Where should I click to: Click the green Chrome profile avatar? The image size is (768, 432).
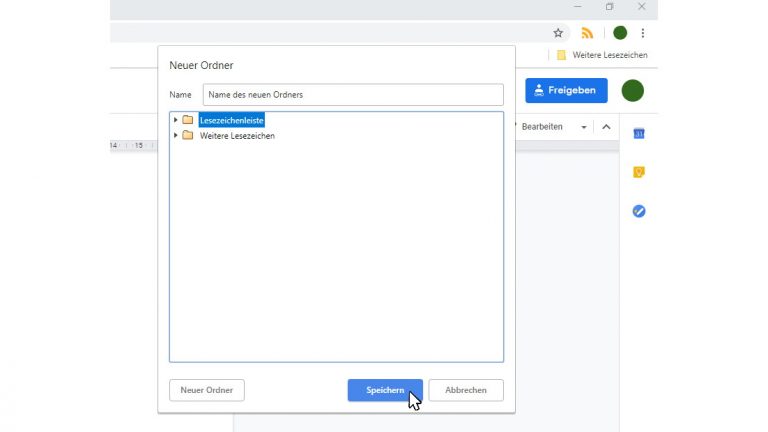point(620,33)
